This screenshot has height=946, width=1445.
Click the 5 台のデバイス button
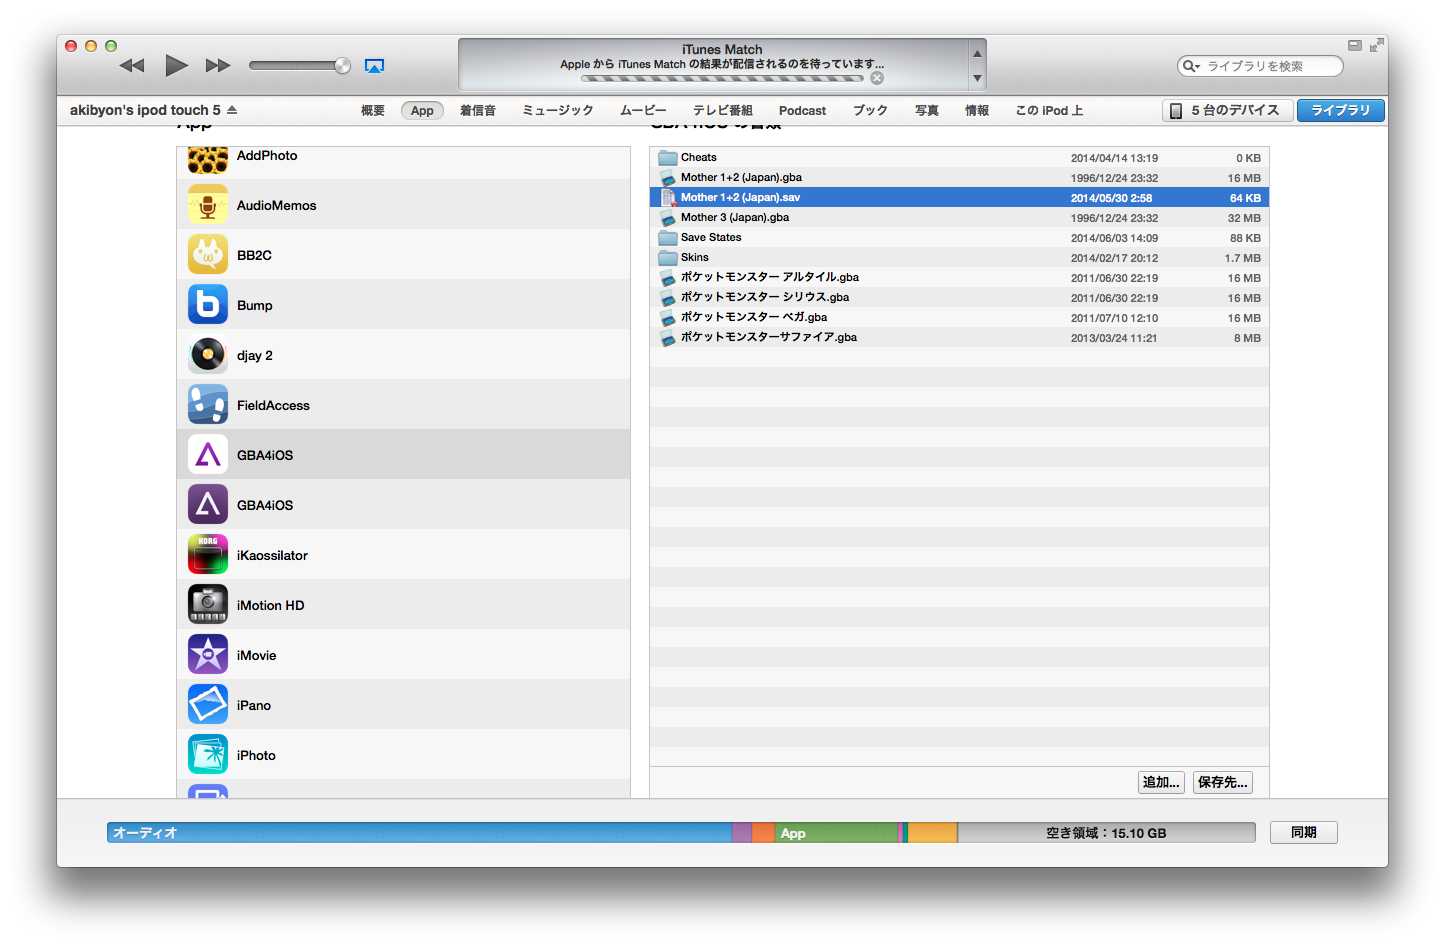click(1227, 111)
